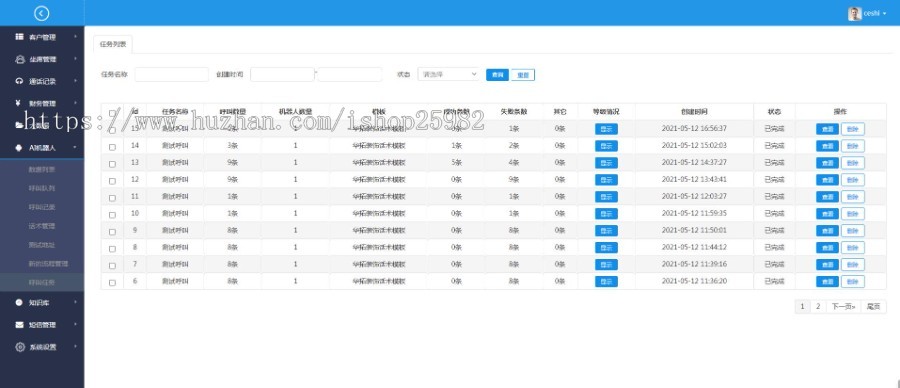Click the headset icon beside 通话记录
The width and height of the screenshot is (900, 388).
[20, 81]
